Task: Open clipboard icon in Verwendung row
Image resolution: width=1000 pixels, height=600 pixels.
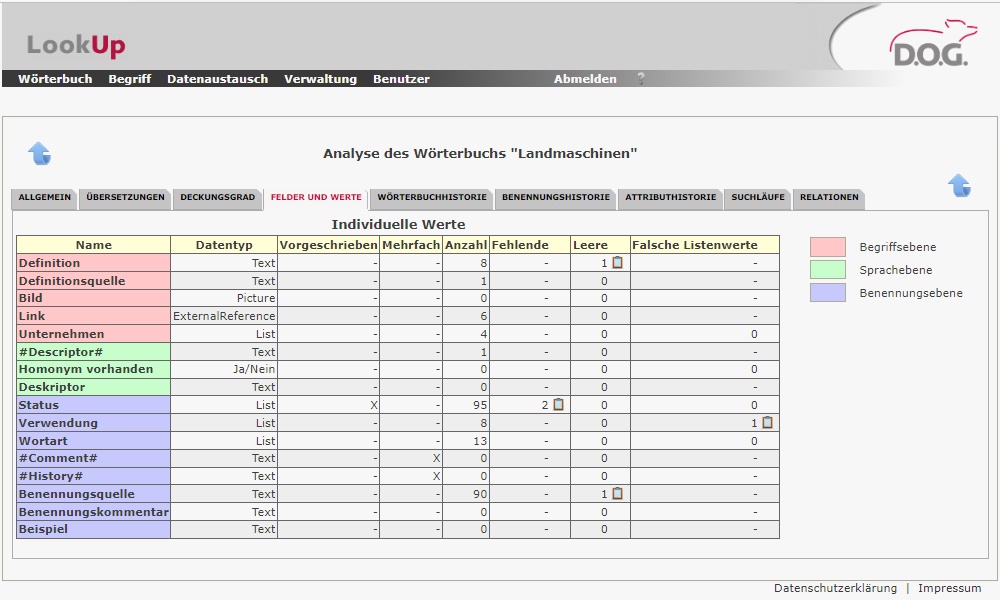Action: click(767, 423)
